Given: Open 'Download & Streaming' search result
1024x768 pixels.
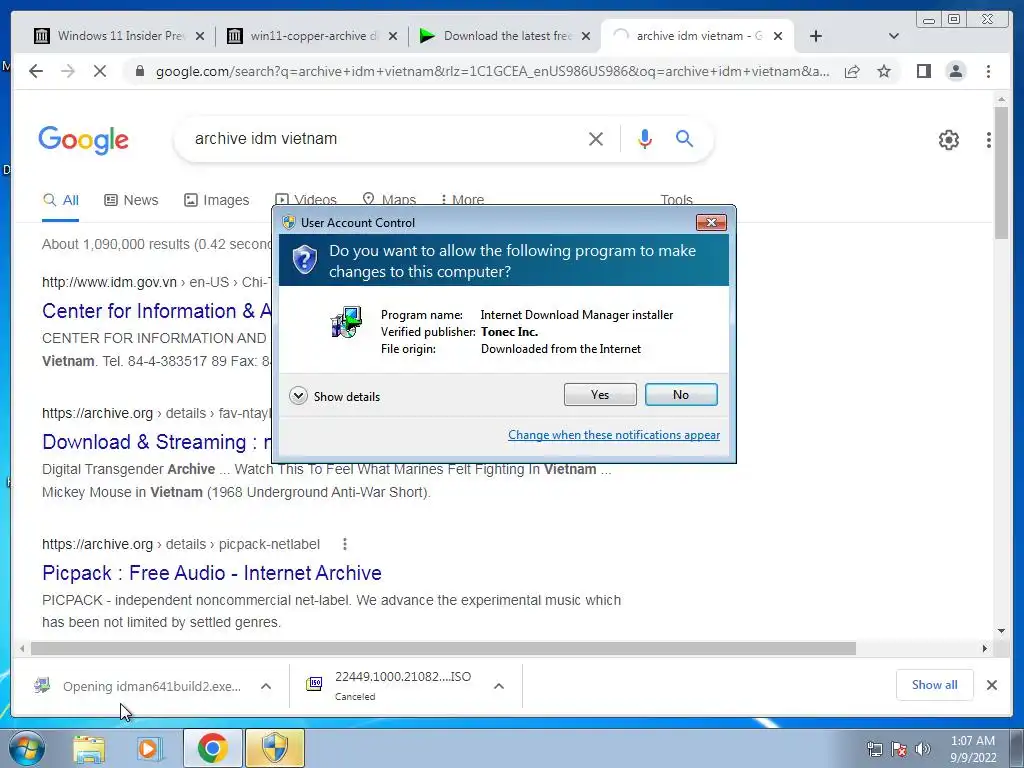Looking at the screenshot, I should pyautogui.click(x=157, y=442).
